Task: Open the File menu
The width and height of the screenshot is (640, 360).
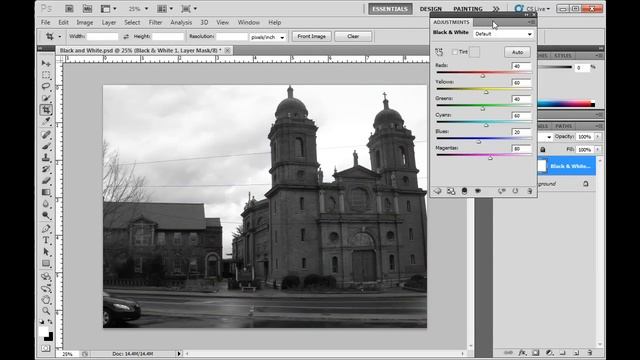Action: point(45,22)
